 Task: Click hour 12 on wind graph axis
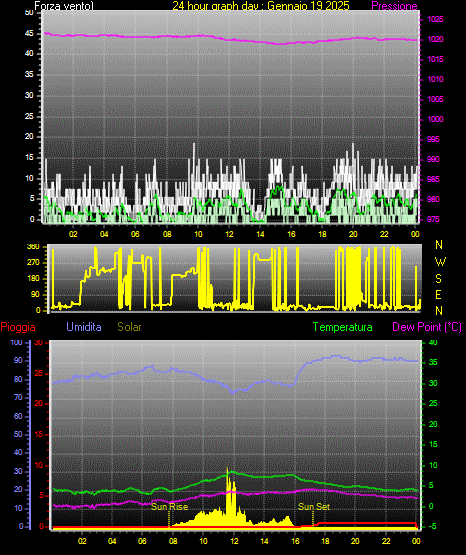click(x=229, y=234)
